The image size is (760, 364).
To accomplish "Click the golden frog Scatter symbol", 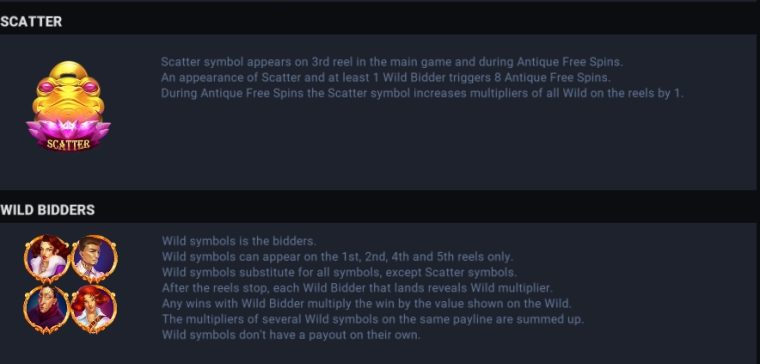I will [x=68, y=105].
